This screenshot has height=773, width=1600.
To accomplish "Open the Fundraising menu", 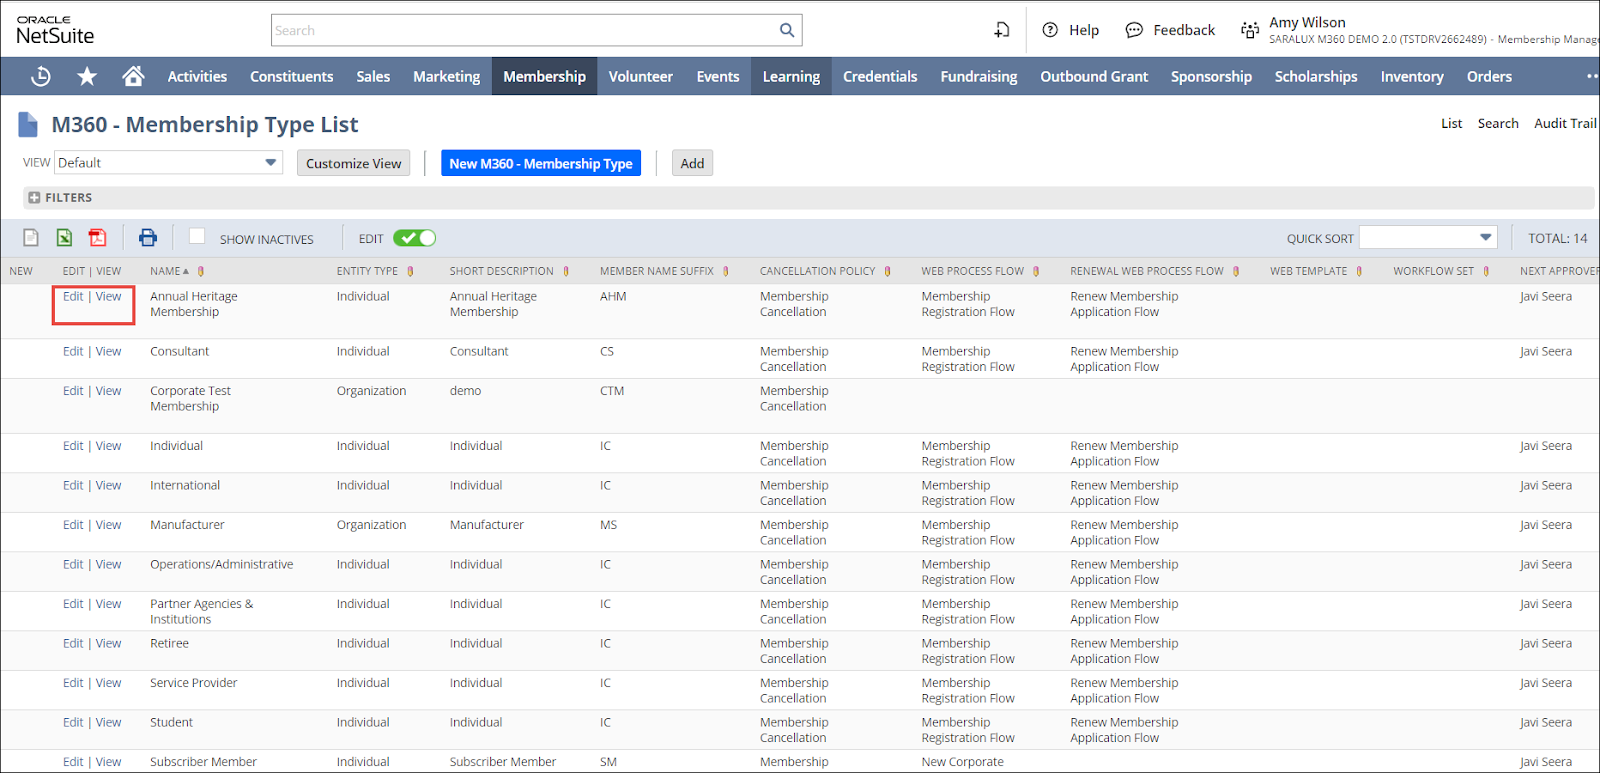I will click(x=978, y=76).
